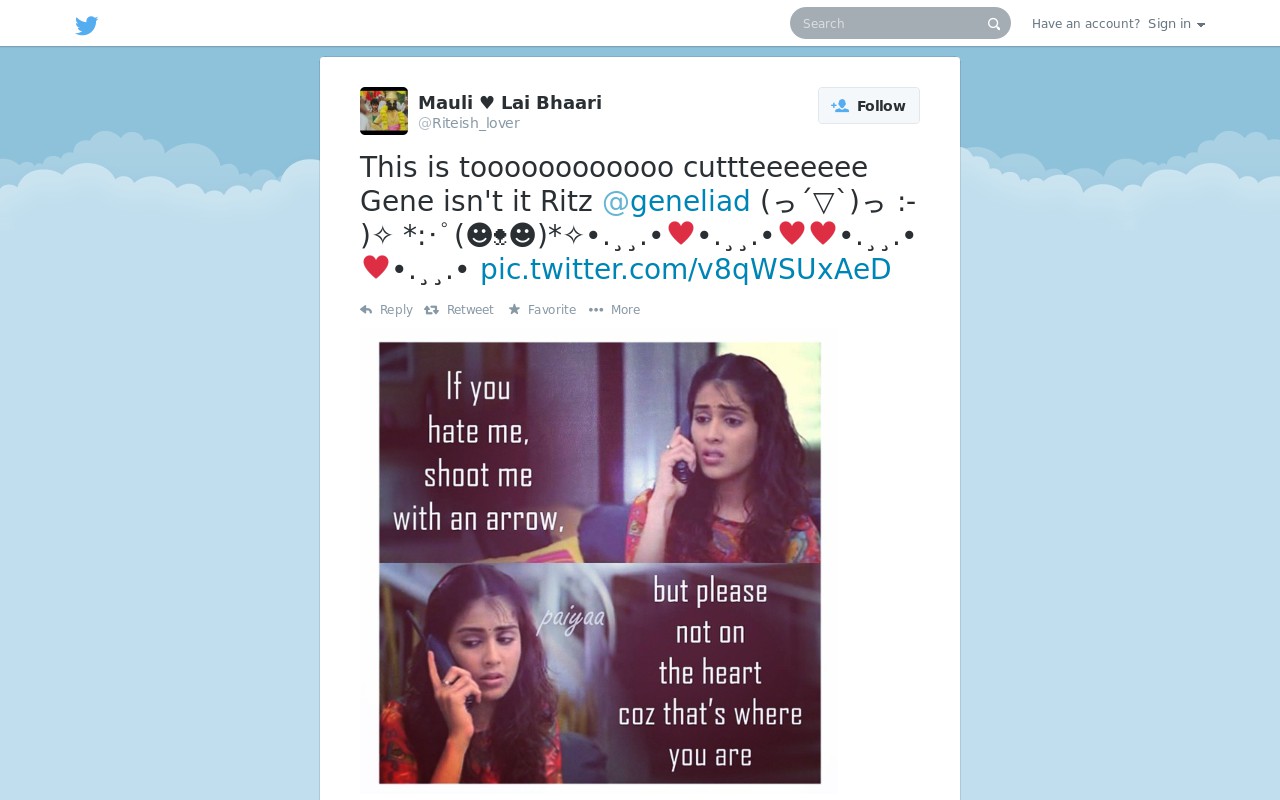
Task: Click the add-user icon in Follow button
Action: (x=840, y=106)
